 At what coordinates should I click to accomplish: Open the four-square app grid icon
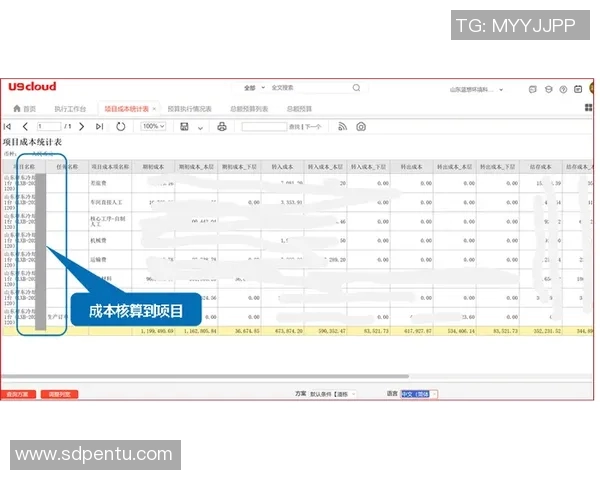(589, 108)
